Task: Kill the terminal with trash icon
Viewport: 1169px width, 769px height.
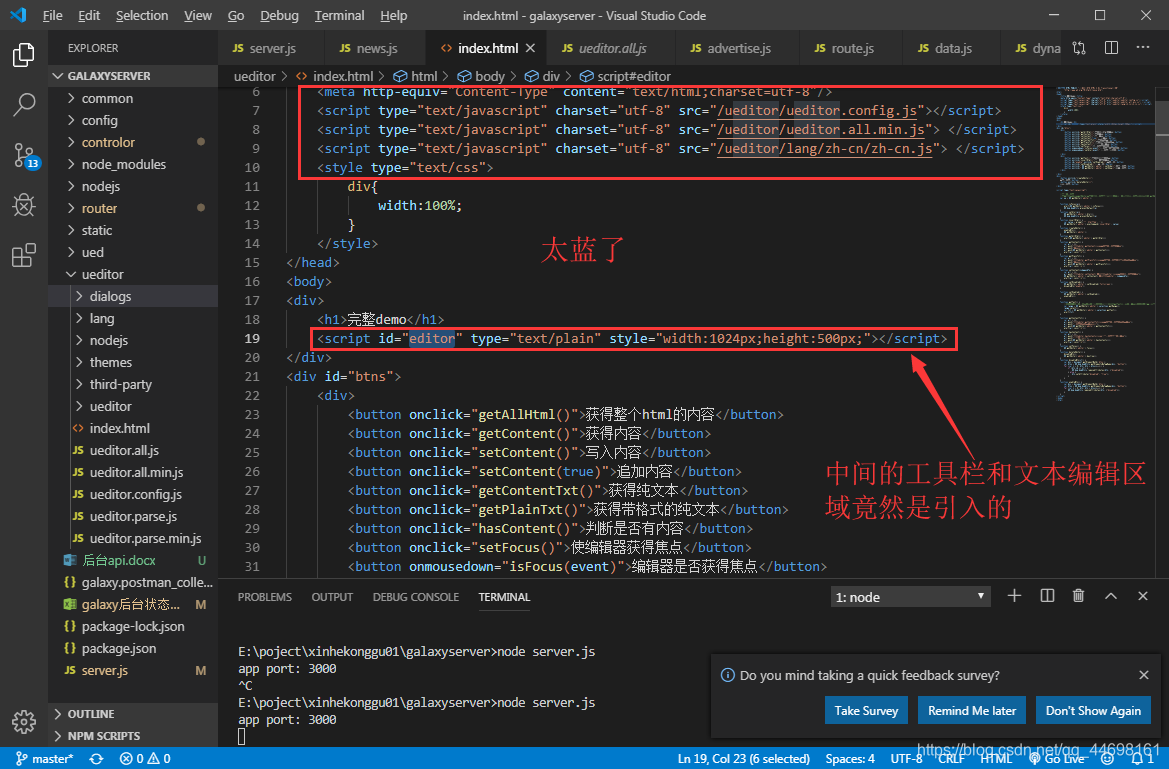Action: click(x=1078, y=596)
